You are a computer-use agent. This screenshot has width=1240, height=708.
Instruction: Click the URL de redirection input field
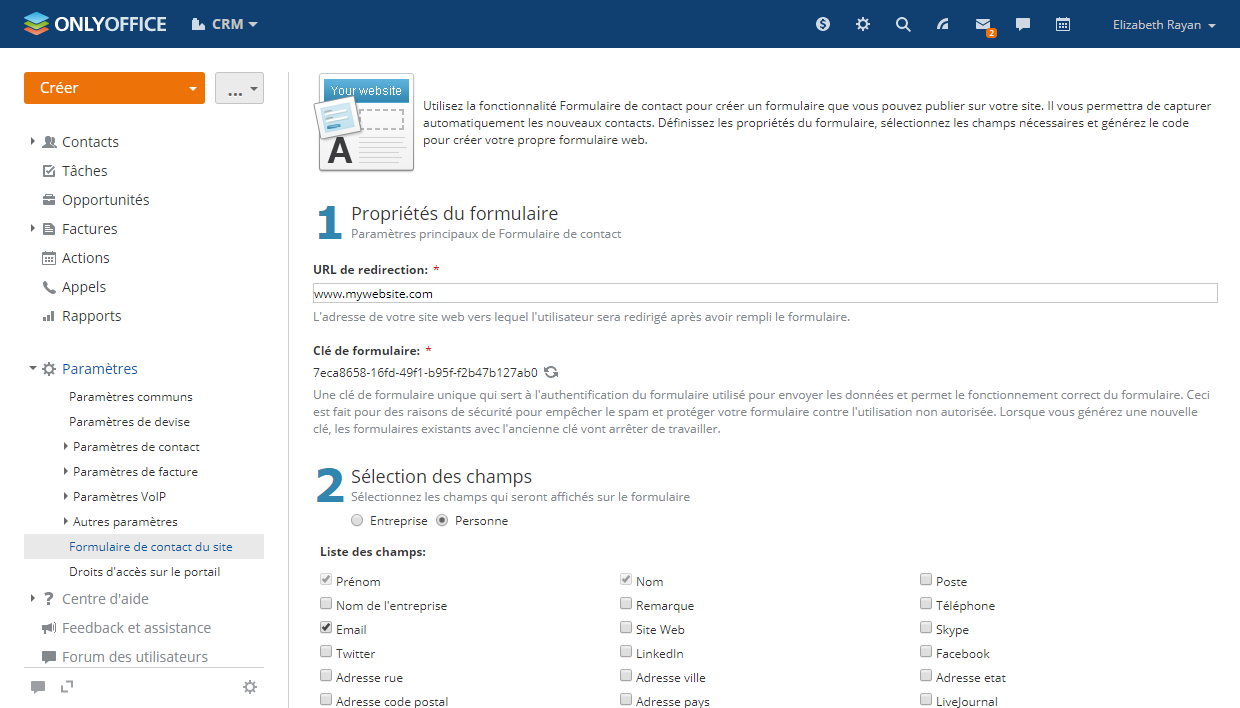click(x=765, y=293)
